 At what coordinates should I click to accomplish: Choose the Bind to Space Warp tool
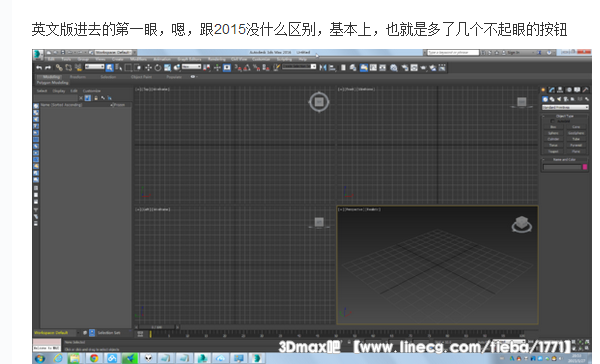click(x=78, y=68)
